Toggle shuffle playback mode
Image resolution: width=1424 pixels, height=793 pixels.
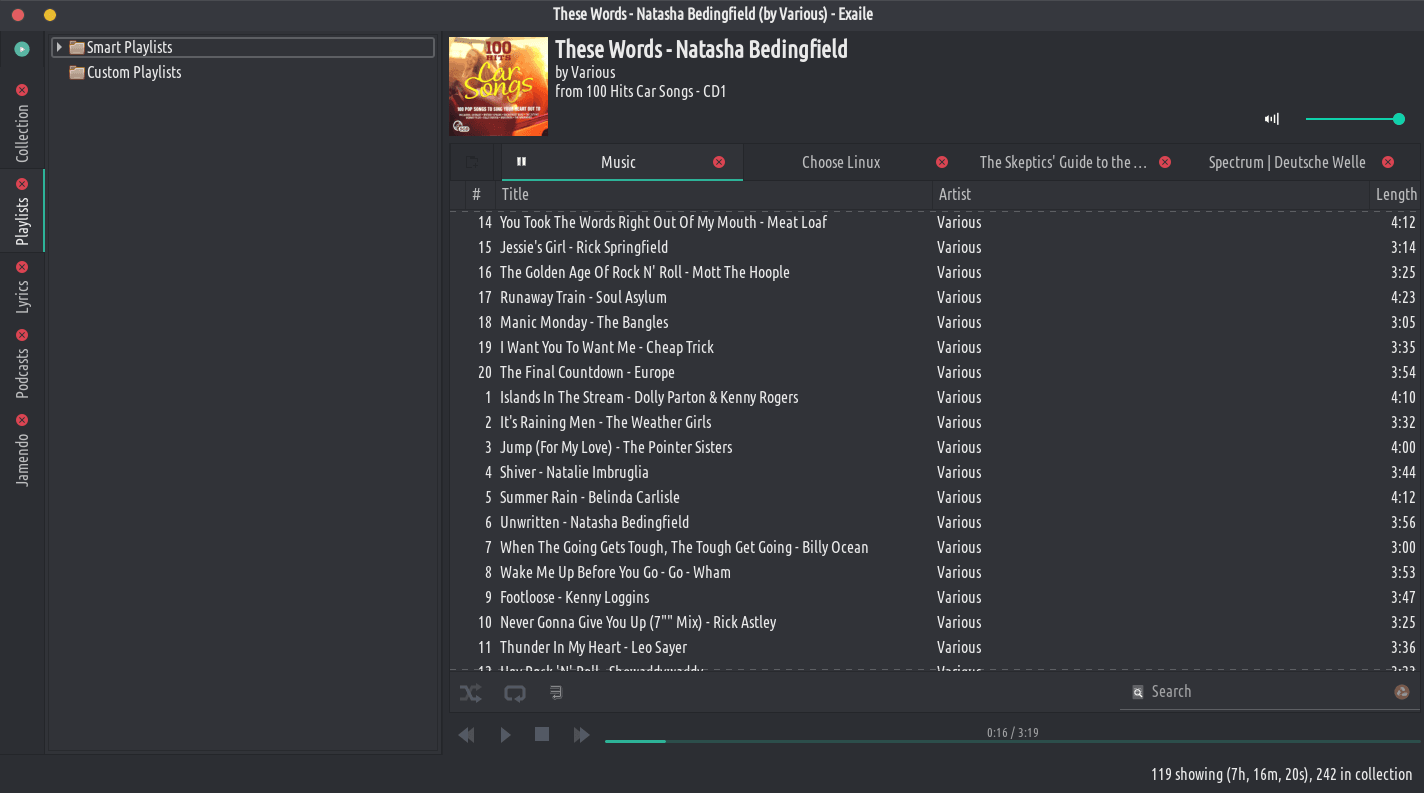click(470, 692)
